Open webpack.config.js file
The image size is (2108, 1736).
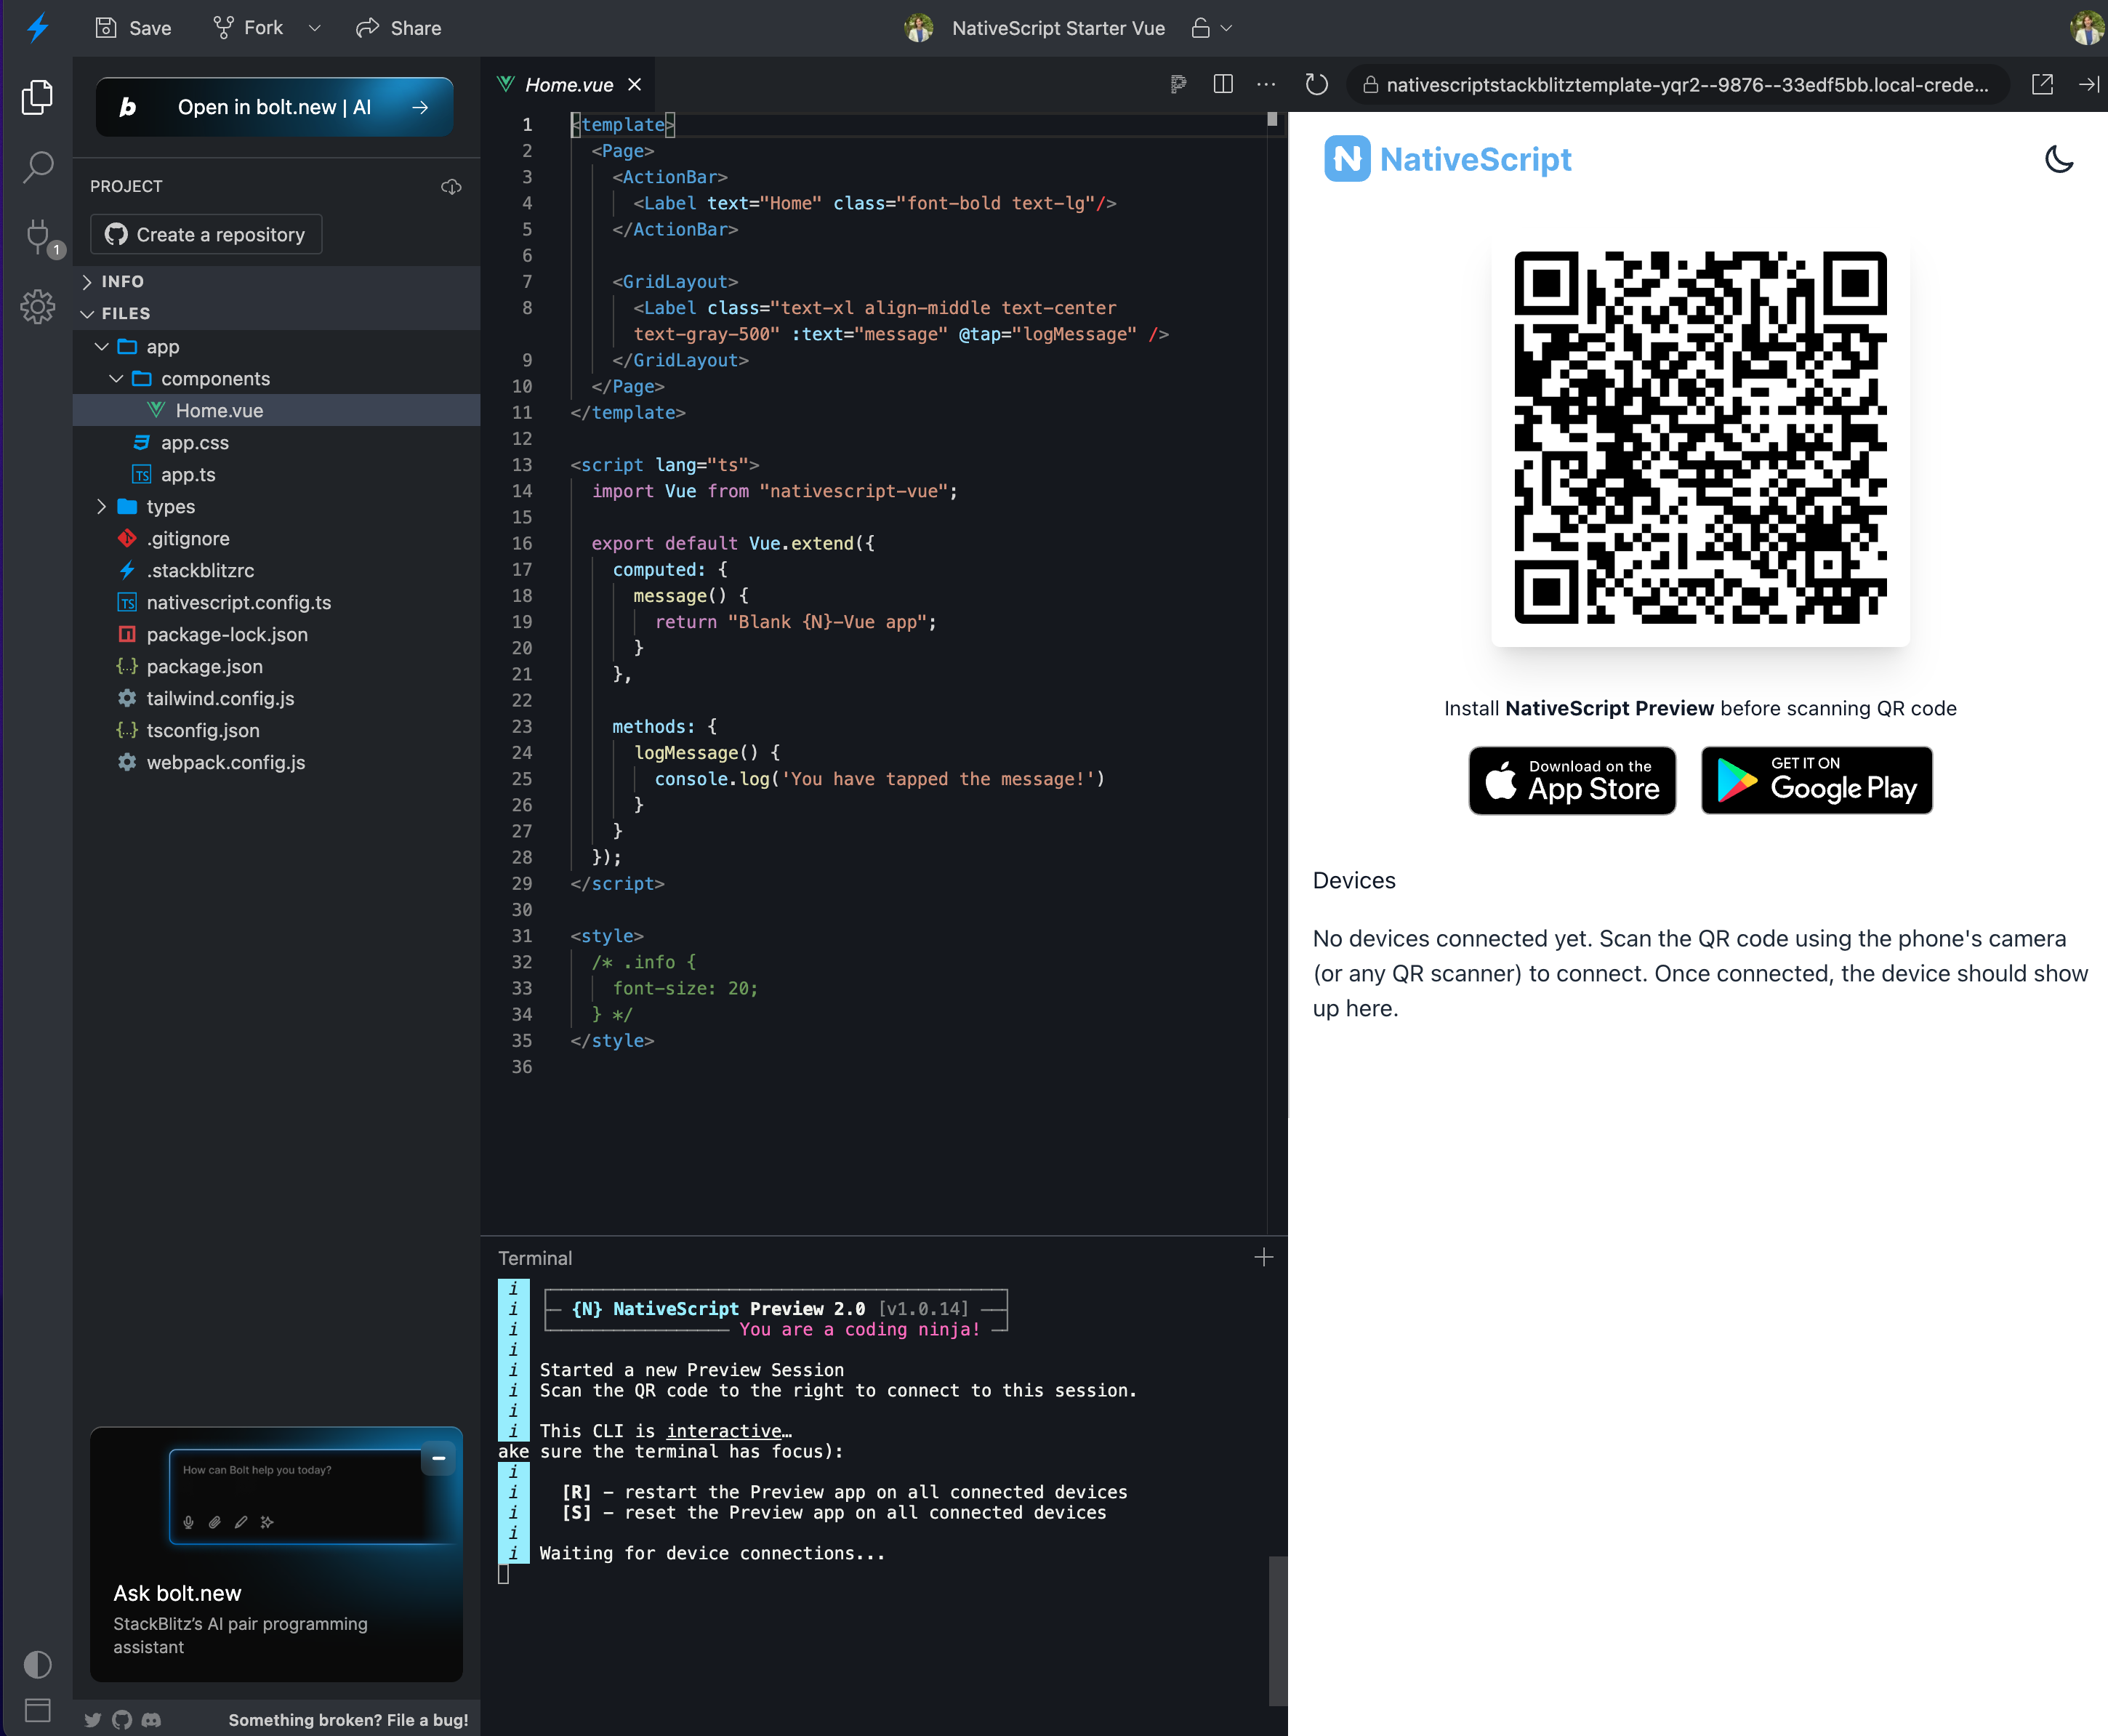(276, 762)
